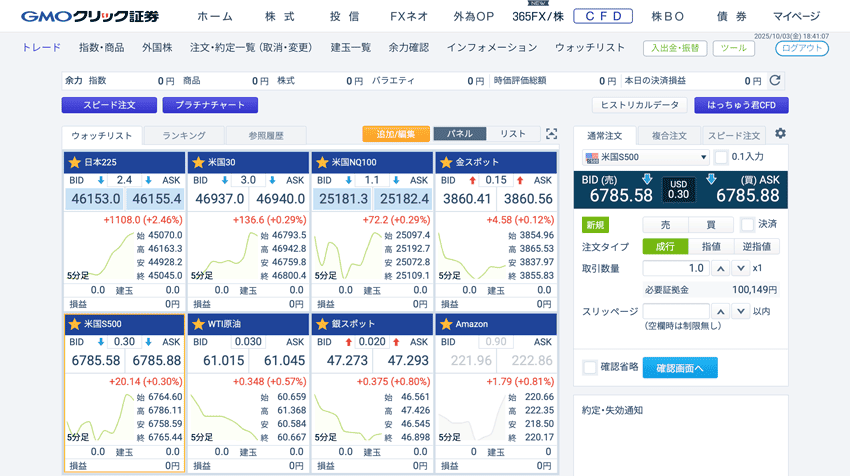Click the プラチナチャート button
Screen dimensions: 850x476
pos(210,105)
